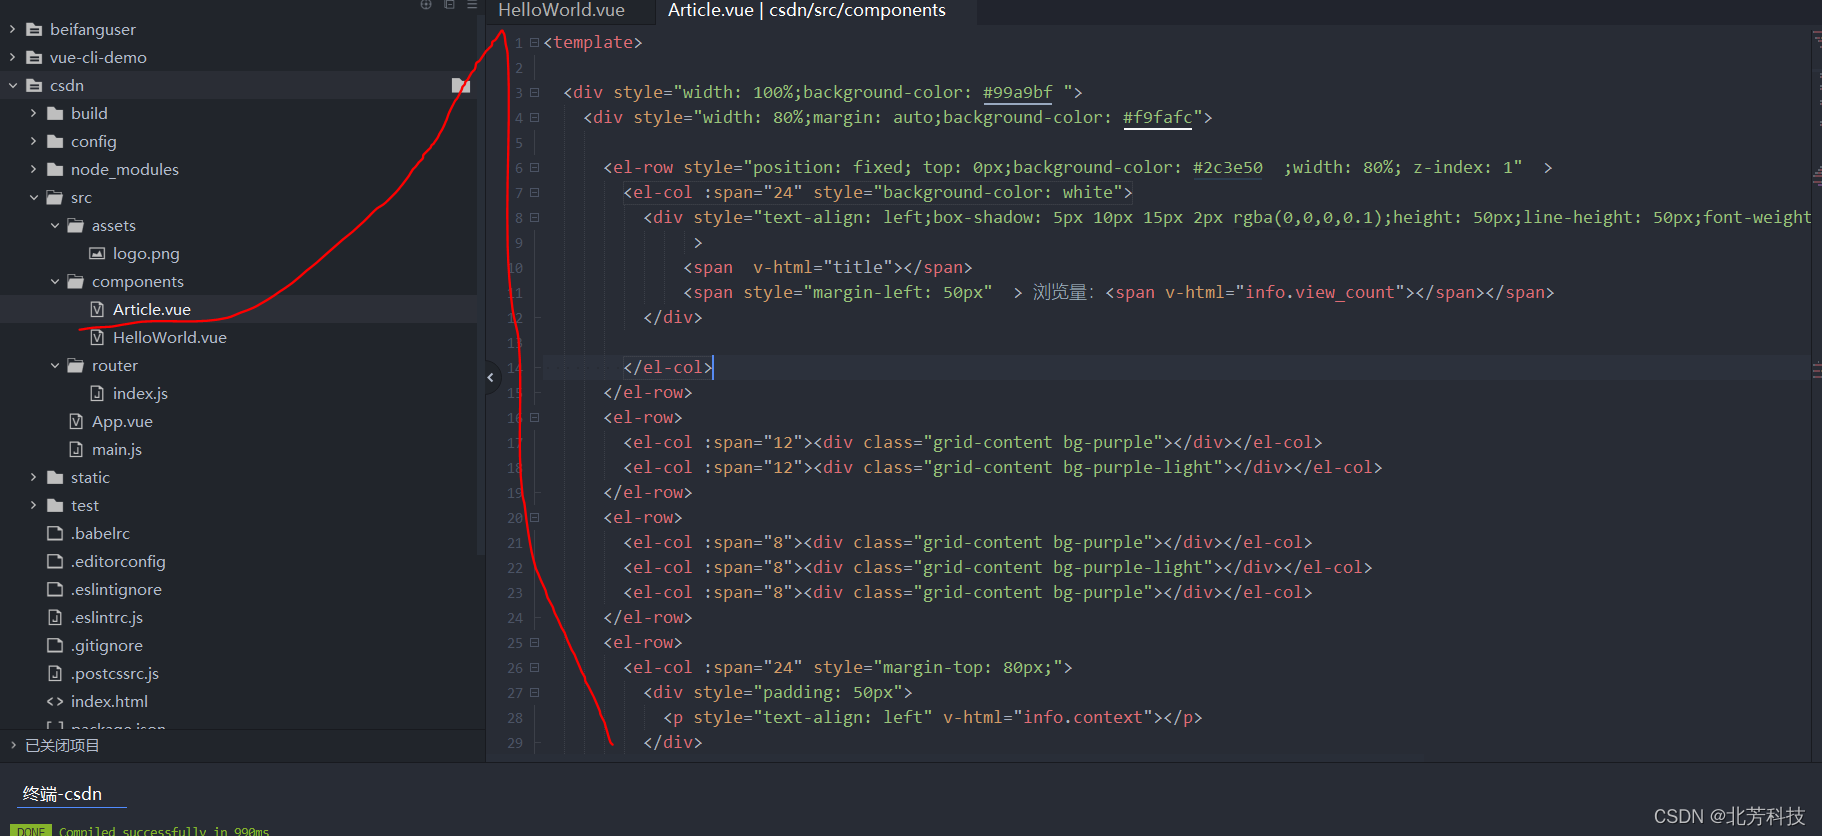
Task: Click the node_modules folder icon
Action: coord(55,170)
